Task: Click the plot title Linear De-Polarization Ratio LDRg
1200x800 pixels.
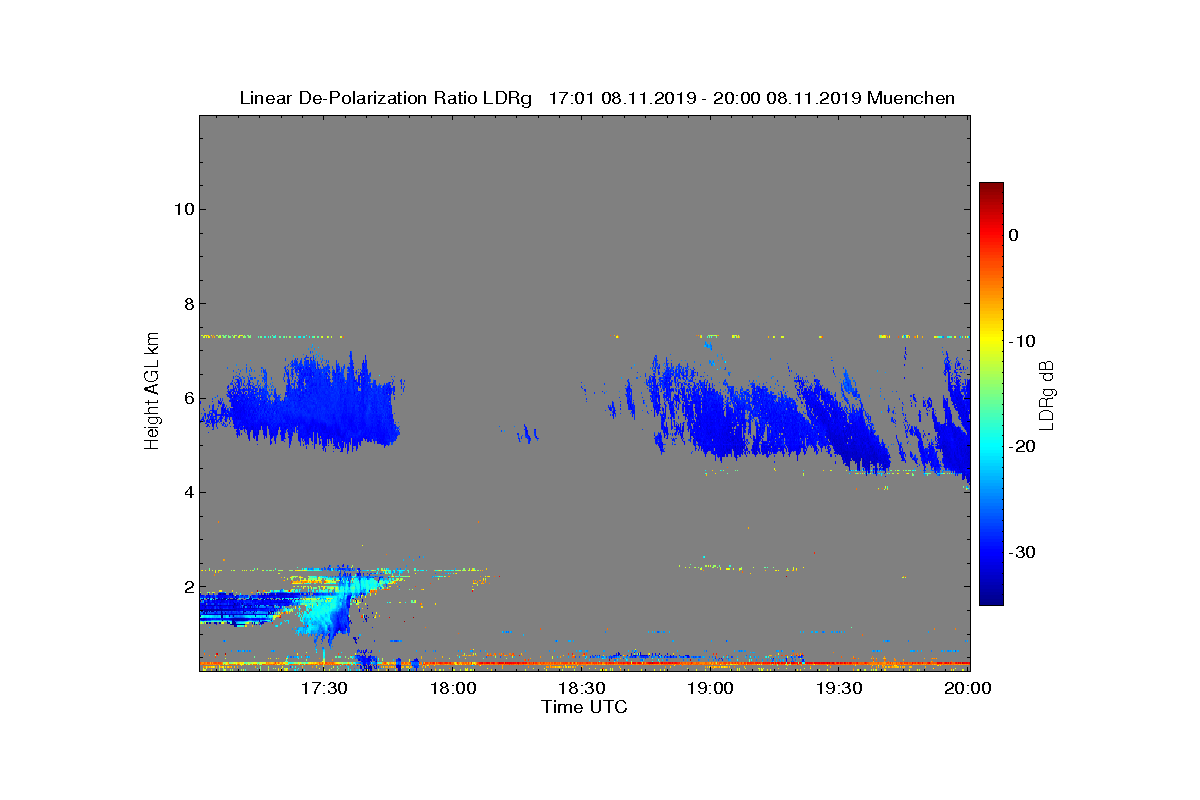Action: 388,98
